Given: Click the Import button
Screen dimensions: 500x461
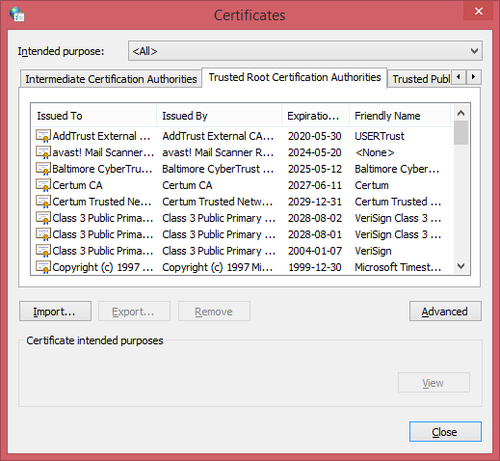Looking at the screenshot, I should [x=55, y=311].
